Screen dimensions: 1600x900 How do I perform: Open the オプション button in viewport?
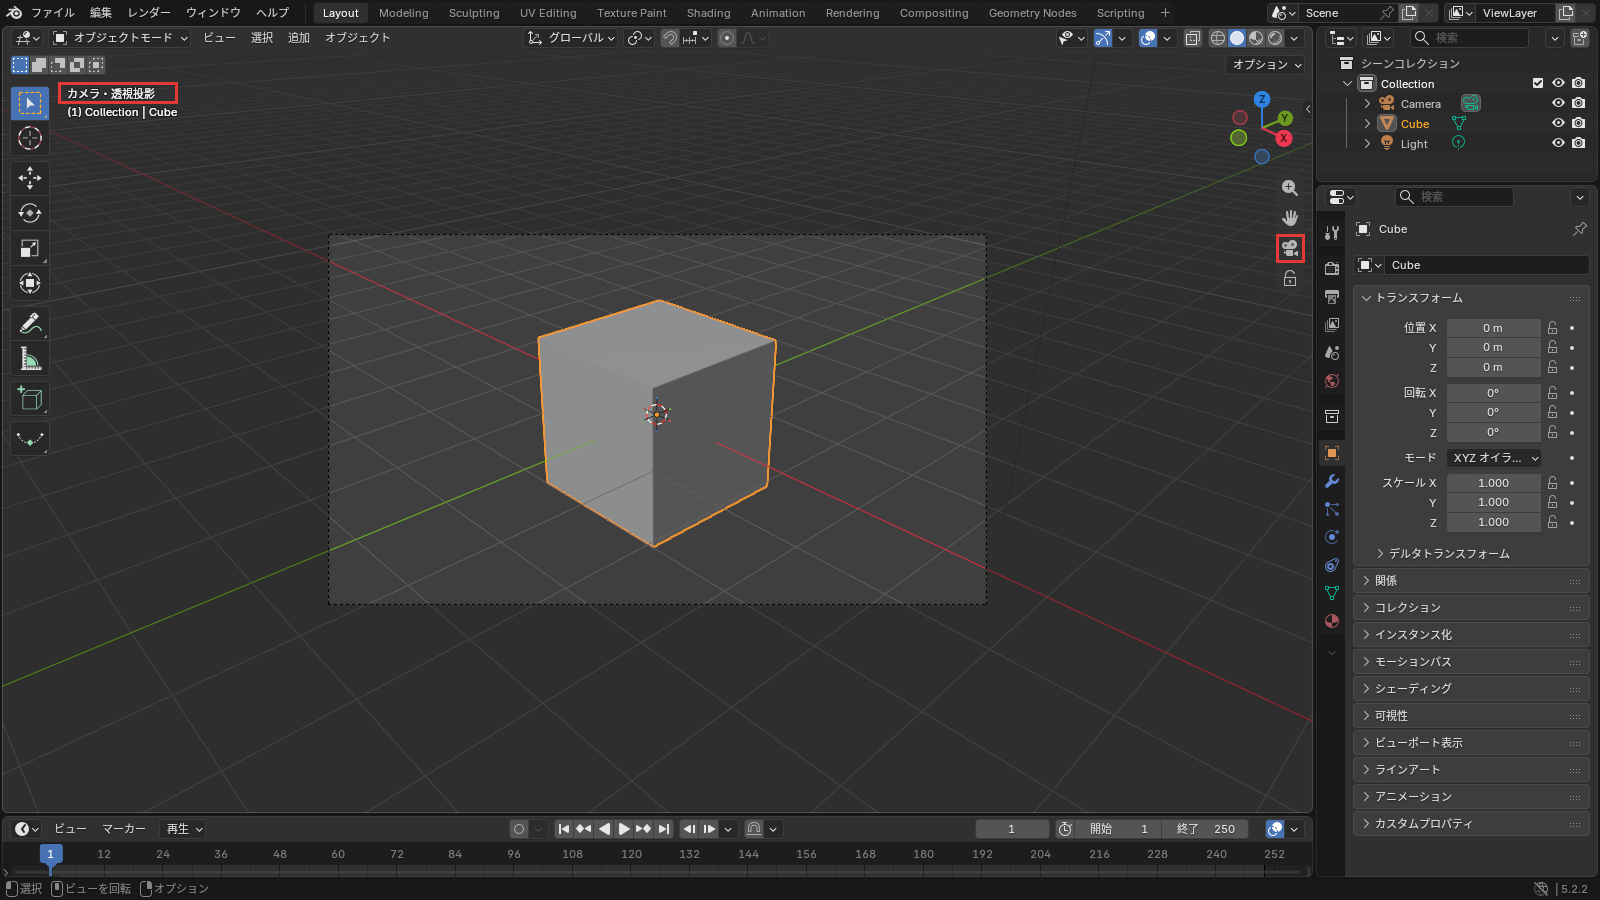1266,64
